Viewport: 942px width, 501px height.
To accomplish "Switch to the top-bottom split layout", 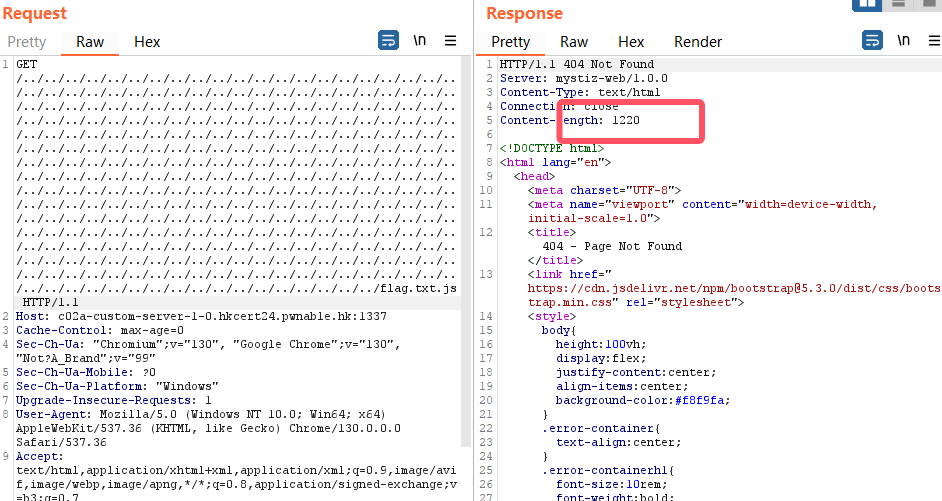I will (898, 4).
